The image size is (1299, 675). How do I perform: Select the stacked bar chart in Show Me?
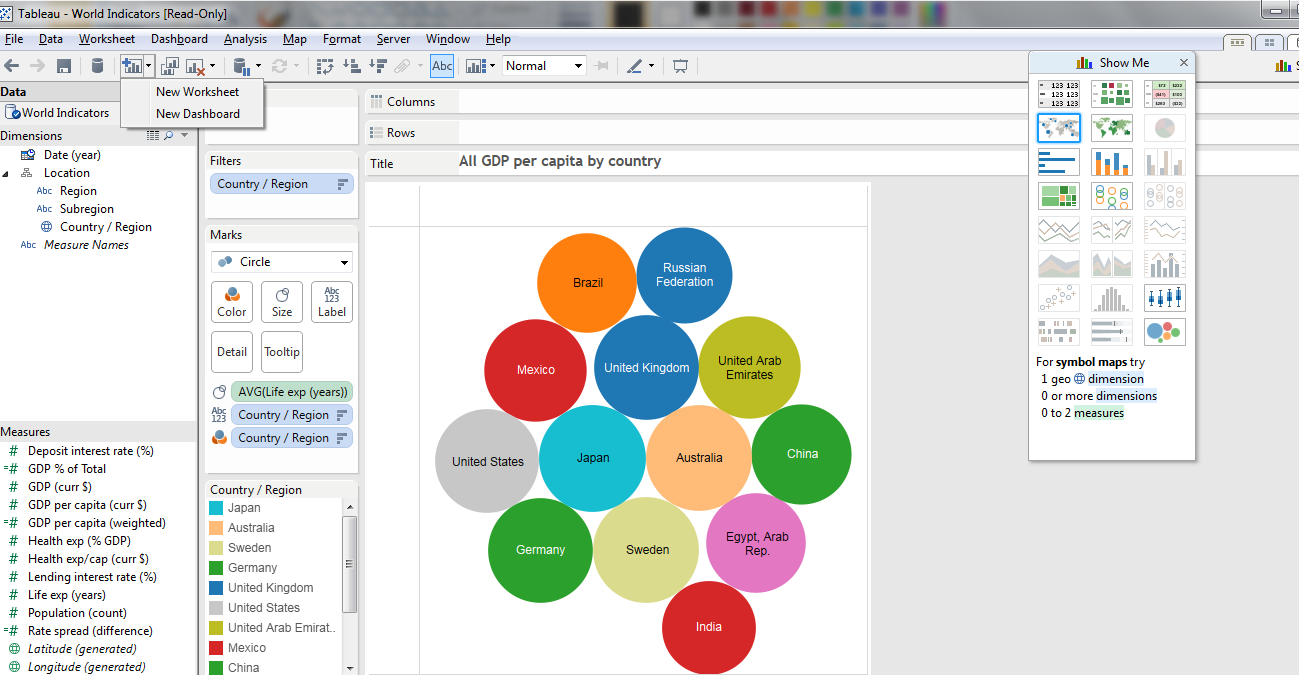[x=1111, y=162]
